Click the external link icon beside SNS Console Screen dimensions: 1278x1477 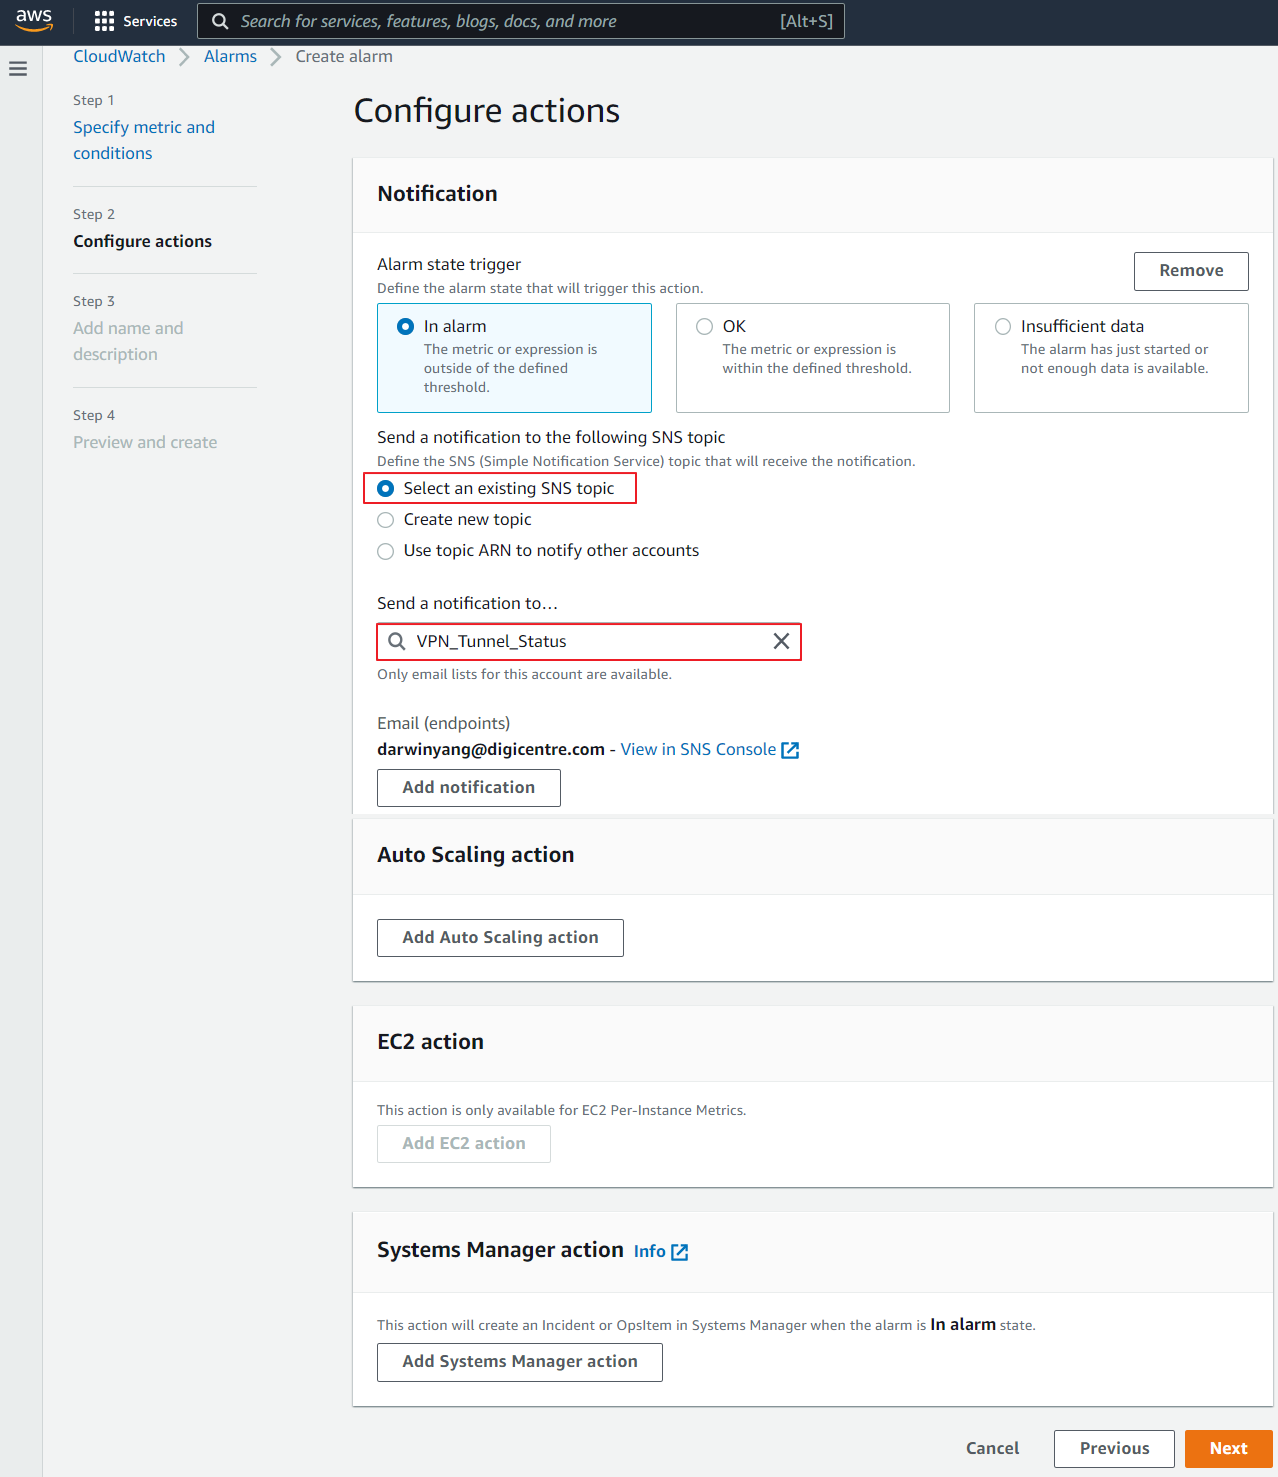tap(790, 750)
